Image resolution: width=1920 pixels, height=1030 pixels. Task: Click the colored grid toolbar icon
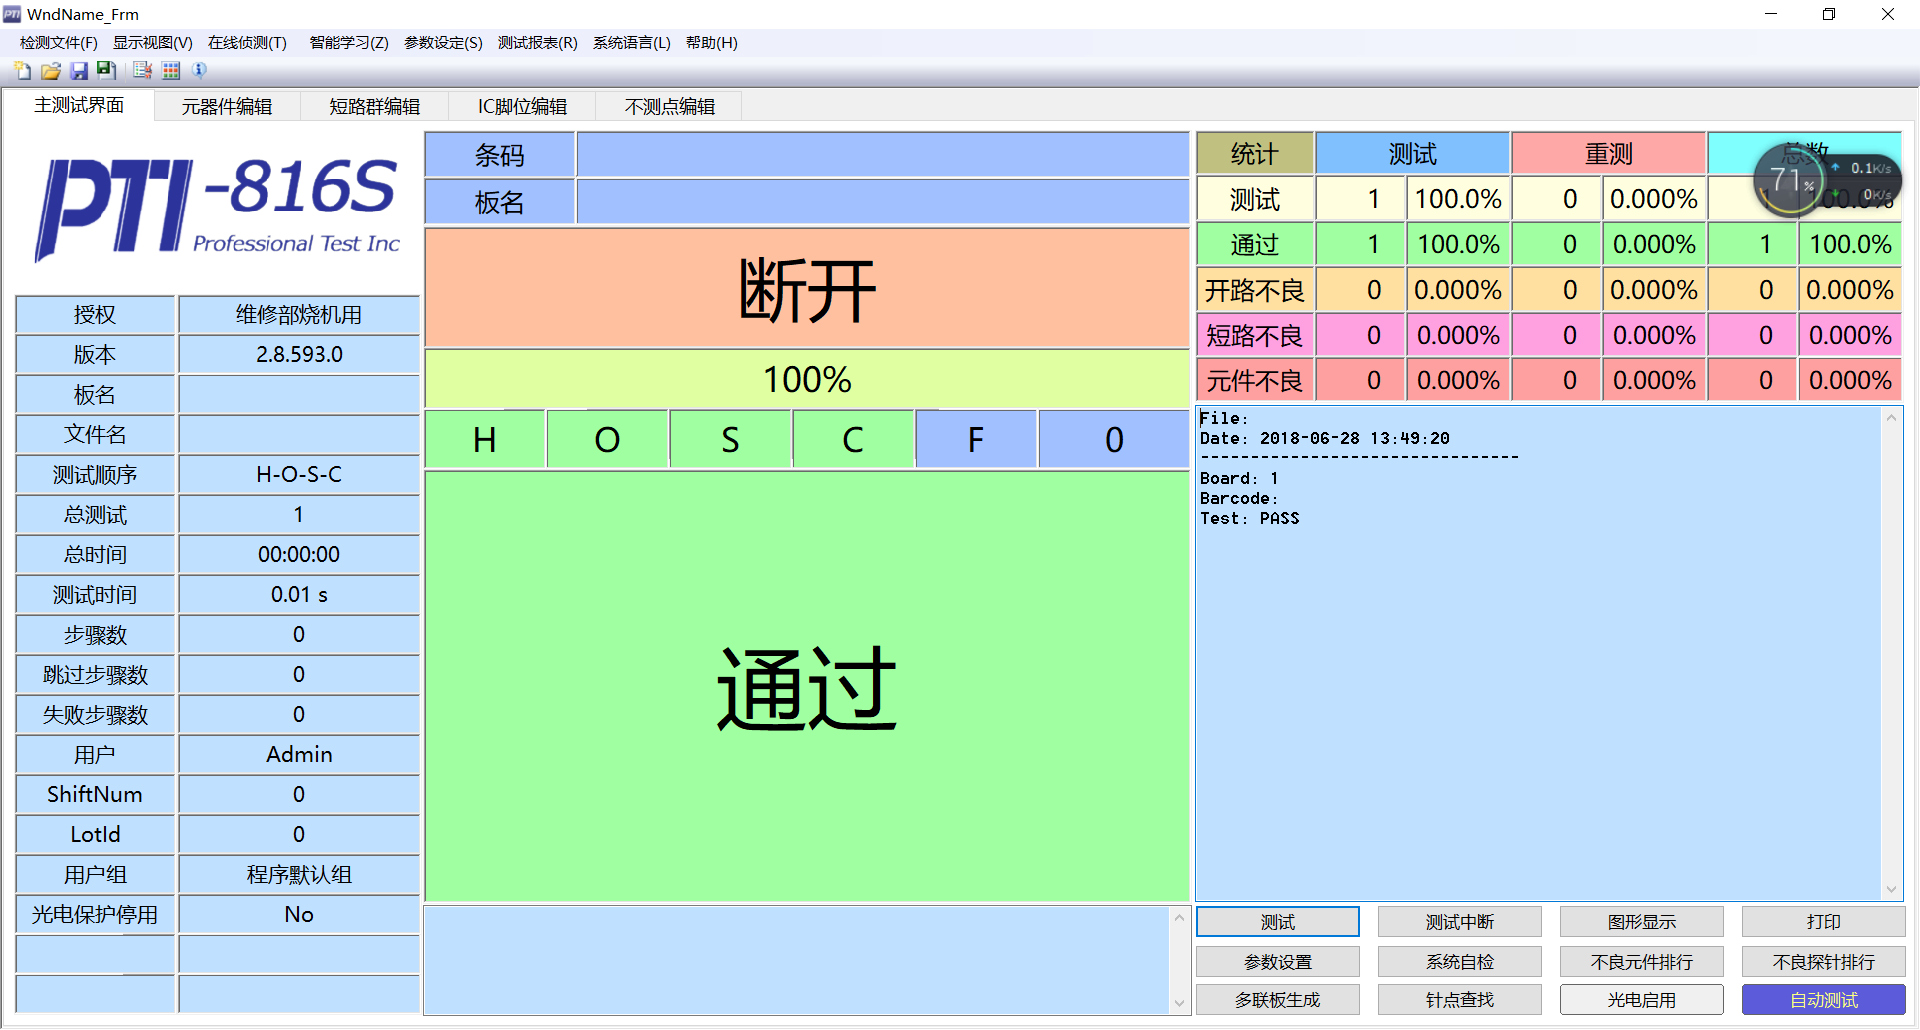171,70
